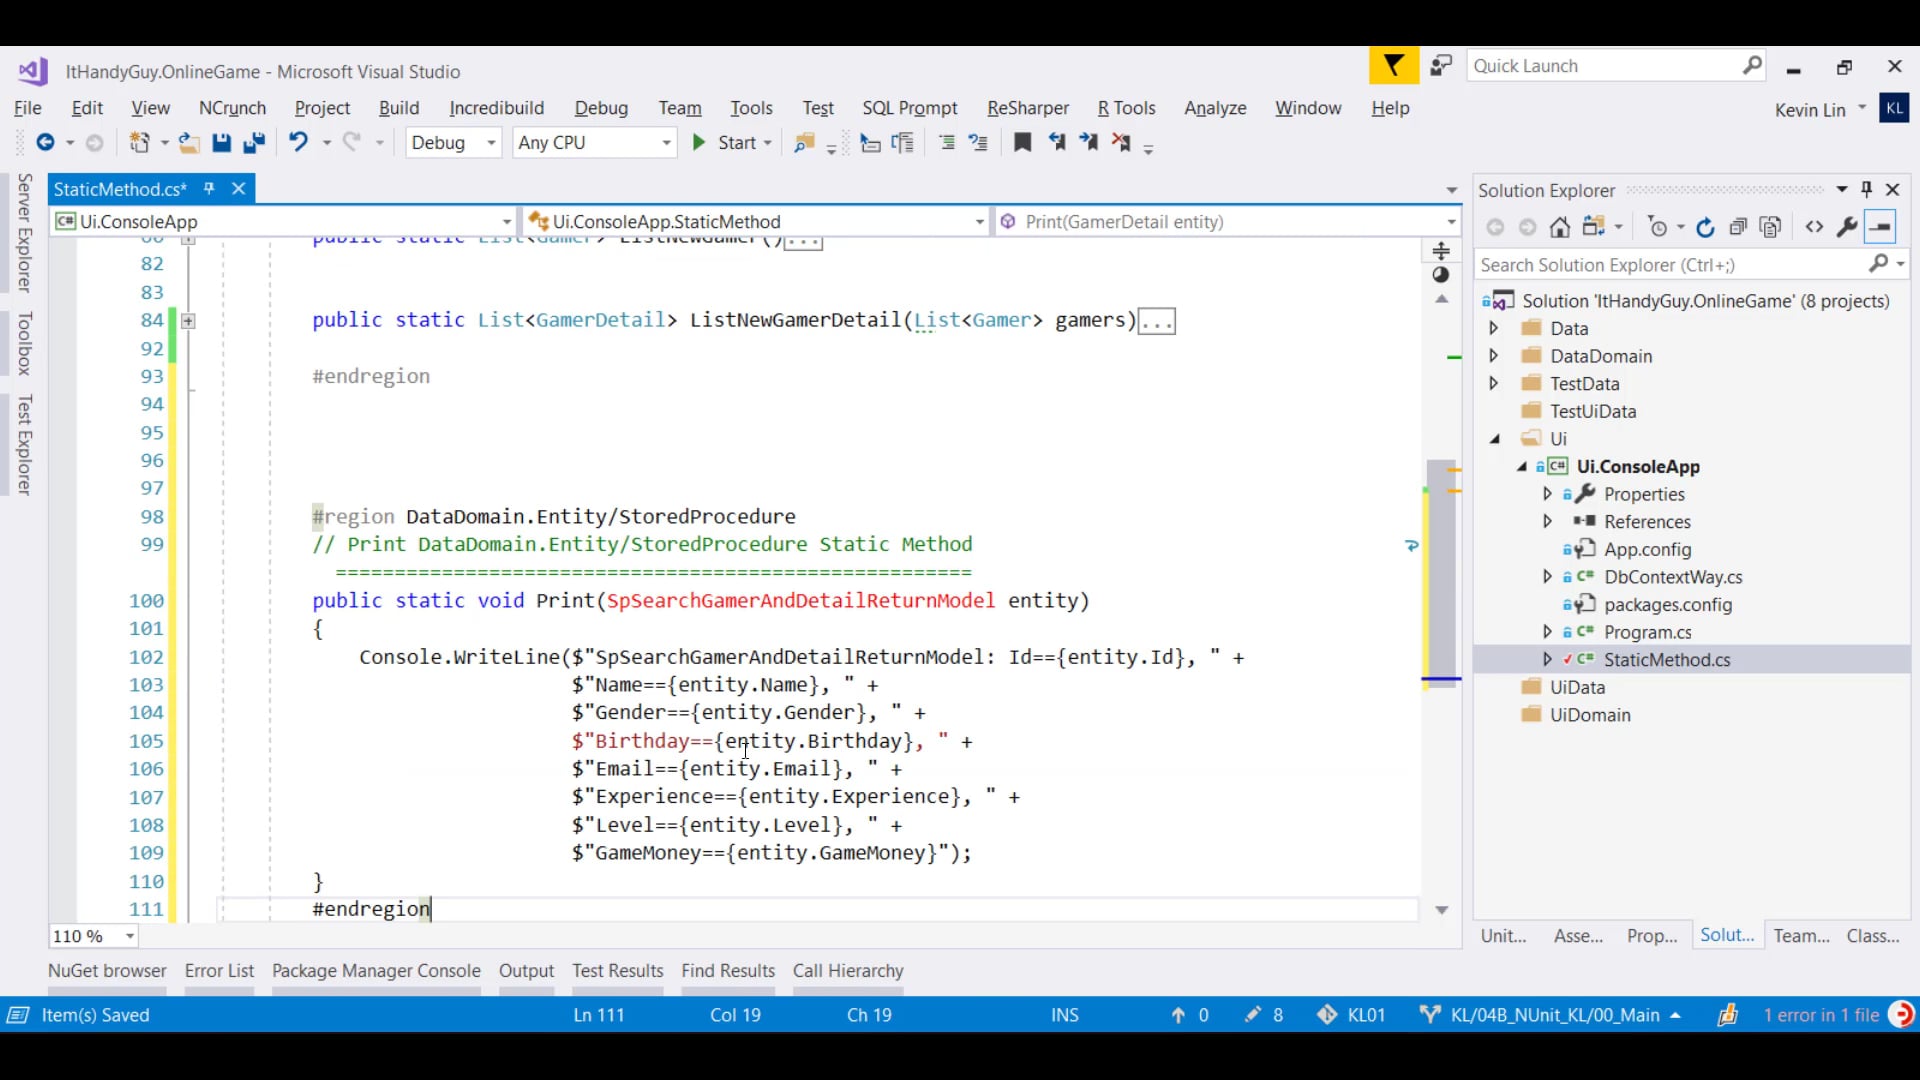Screen dimensions: 1920x1080
Task: Expand the DataDomain folder node
Action: click(1494, 356)
